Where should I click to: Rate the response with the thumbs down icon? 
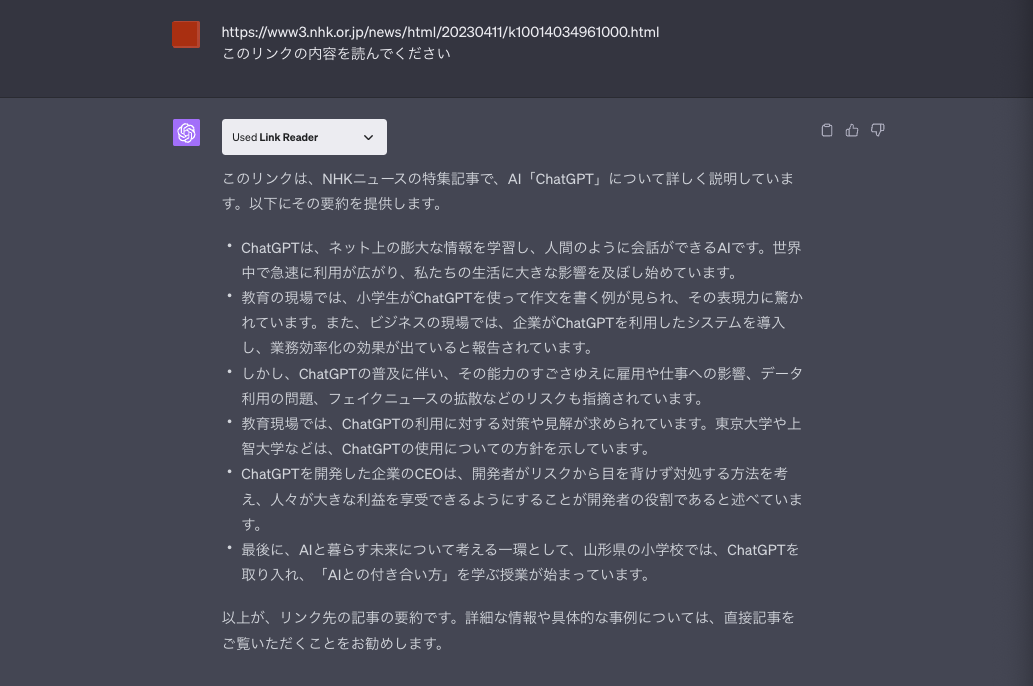click(x=877, y=130)
